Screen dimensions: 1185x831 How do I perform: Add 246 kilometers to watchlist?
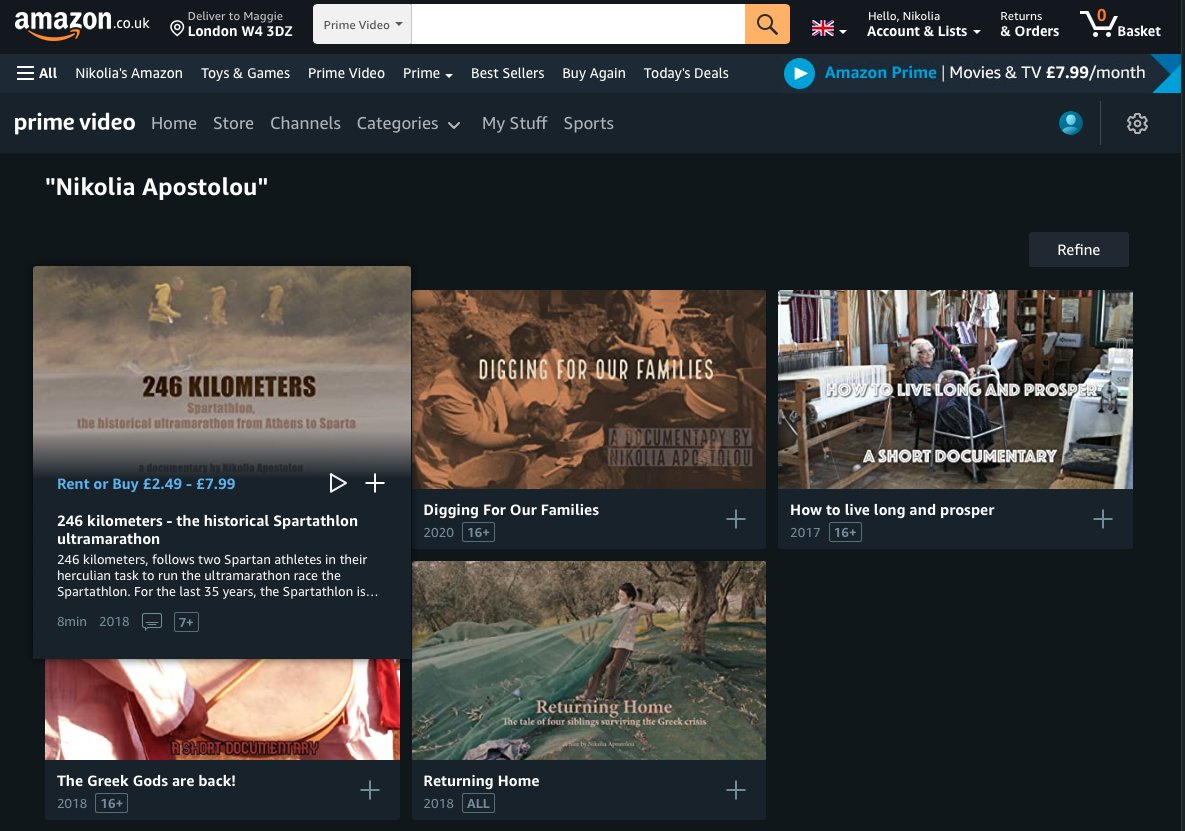(375, 483)
